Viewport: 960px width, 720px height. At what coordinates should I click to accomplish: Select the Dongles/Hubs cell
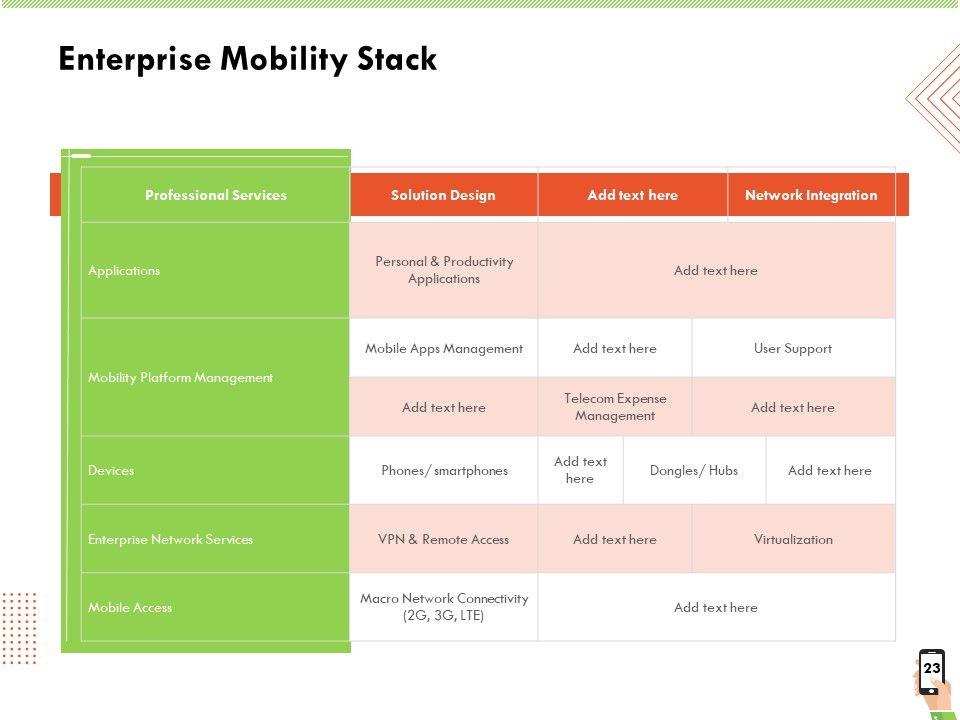click(694, 470)
